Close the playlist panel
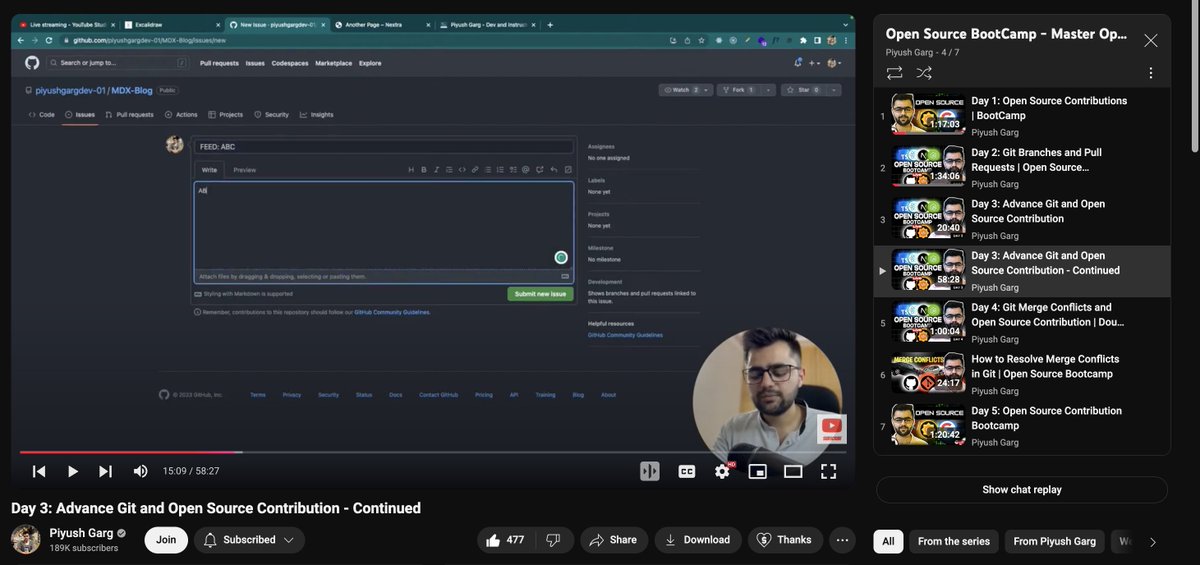The height and width of the screenshot is (565, 1200). [x=1151, y=40]
